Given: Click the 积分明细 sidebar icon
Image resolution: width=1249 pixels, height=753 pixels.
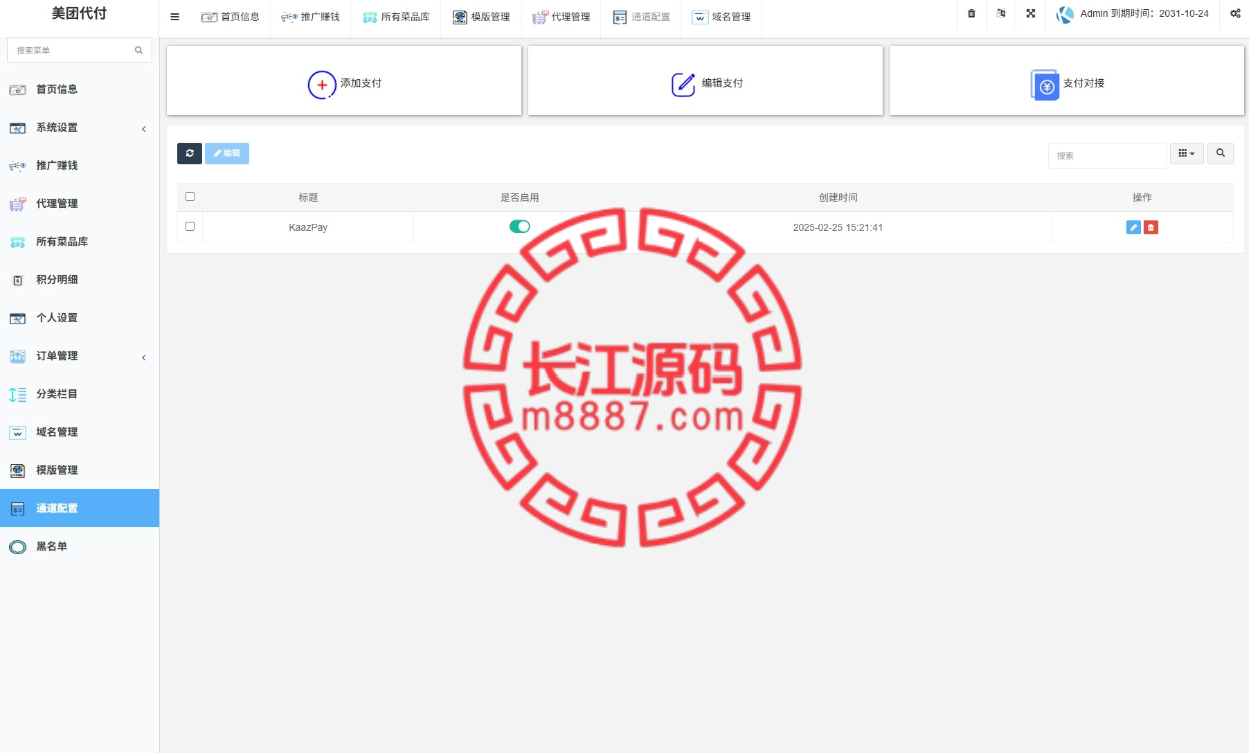Looking at the screenshot, I should [x=17, y=280].
